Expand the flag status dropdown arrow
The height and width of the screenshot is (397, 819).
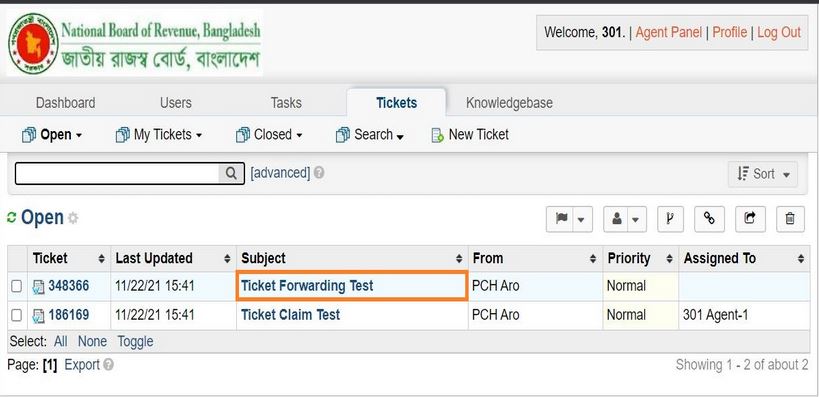click(x=582, y=219)
